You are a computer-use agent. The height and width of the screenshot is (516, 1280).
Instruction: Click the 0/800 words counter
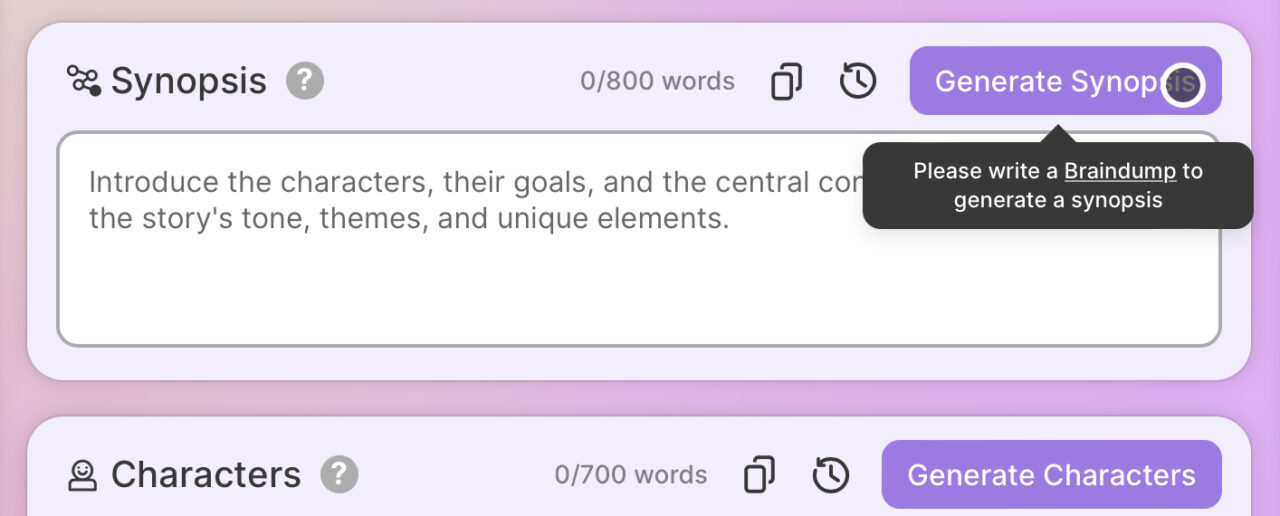[x=657, y=81]
